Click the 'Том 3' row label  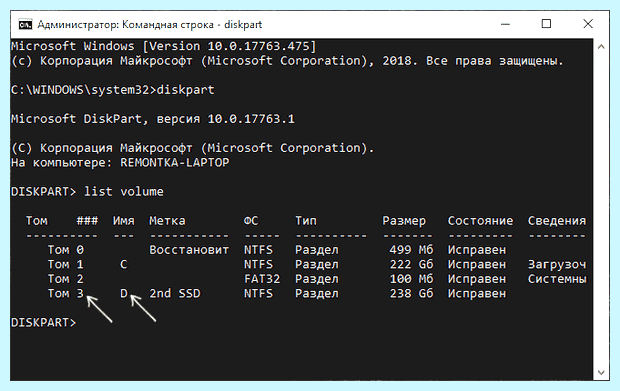pyautogui.click(x=66, y=294)
